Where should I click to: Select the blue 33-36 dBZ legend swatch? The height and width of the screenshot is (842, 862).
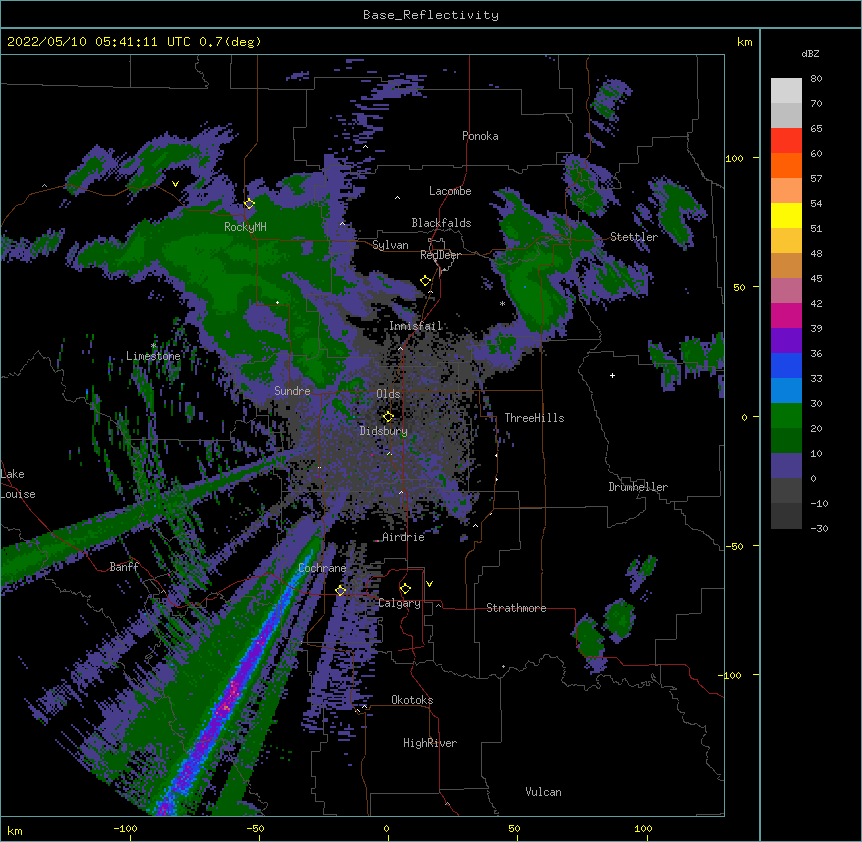[786, 365]
